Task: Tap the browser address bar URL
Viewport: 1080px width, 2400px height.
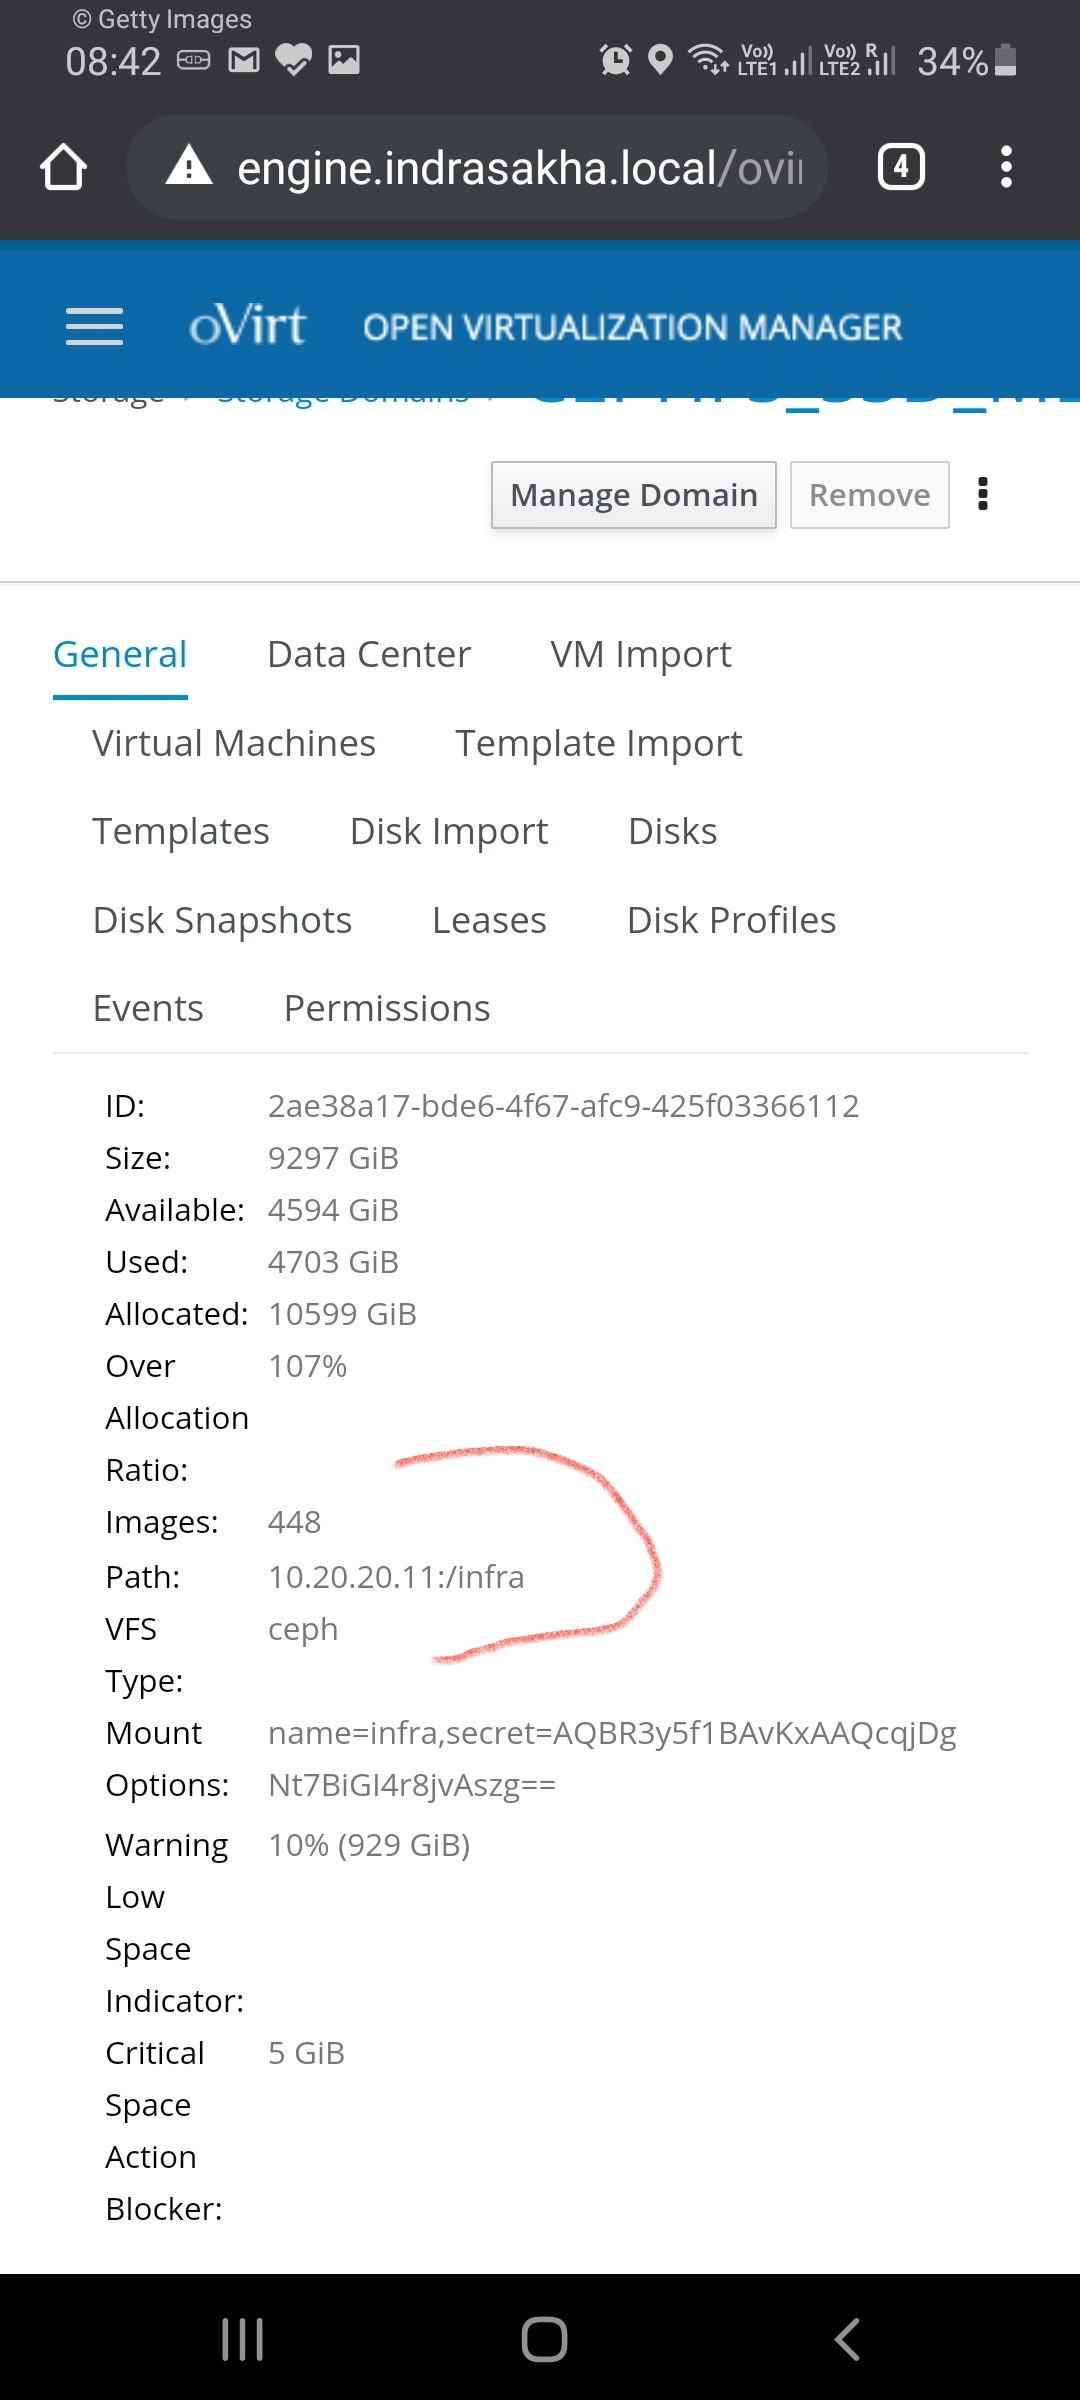Action: click(520, 168)
